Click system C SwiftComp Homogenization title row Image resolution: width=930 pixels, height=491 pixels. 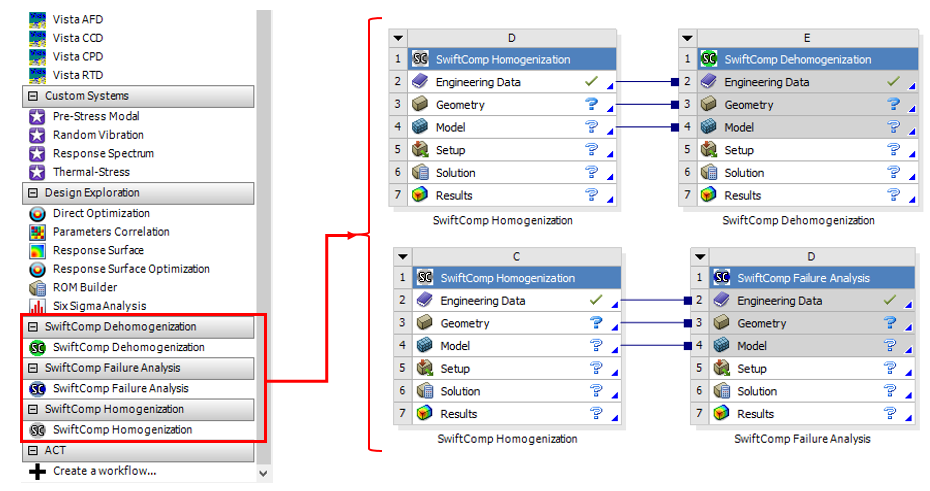click(517, 278)
